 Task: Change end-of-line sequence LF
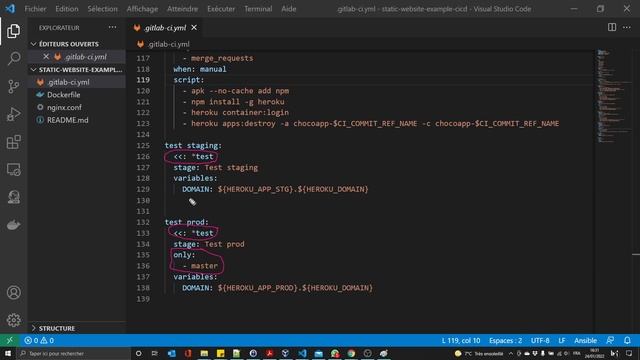[562, 340]
